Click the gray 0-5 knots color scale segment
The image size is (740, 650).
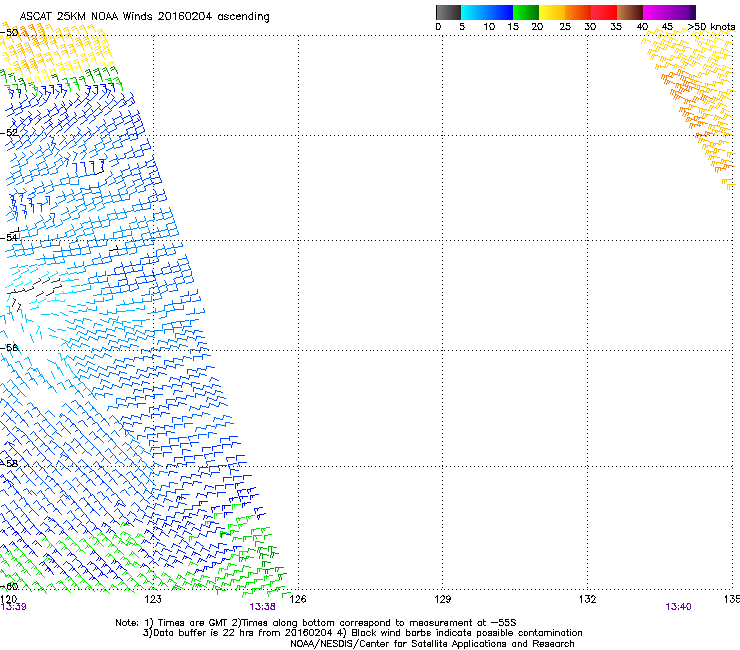(448, 12)
